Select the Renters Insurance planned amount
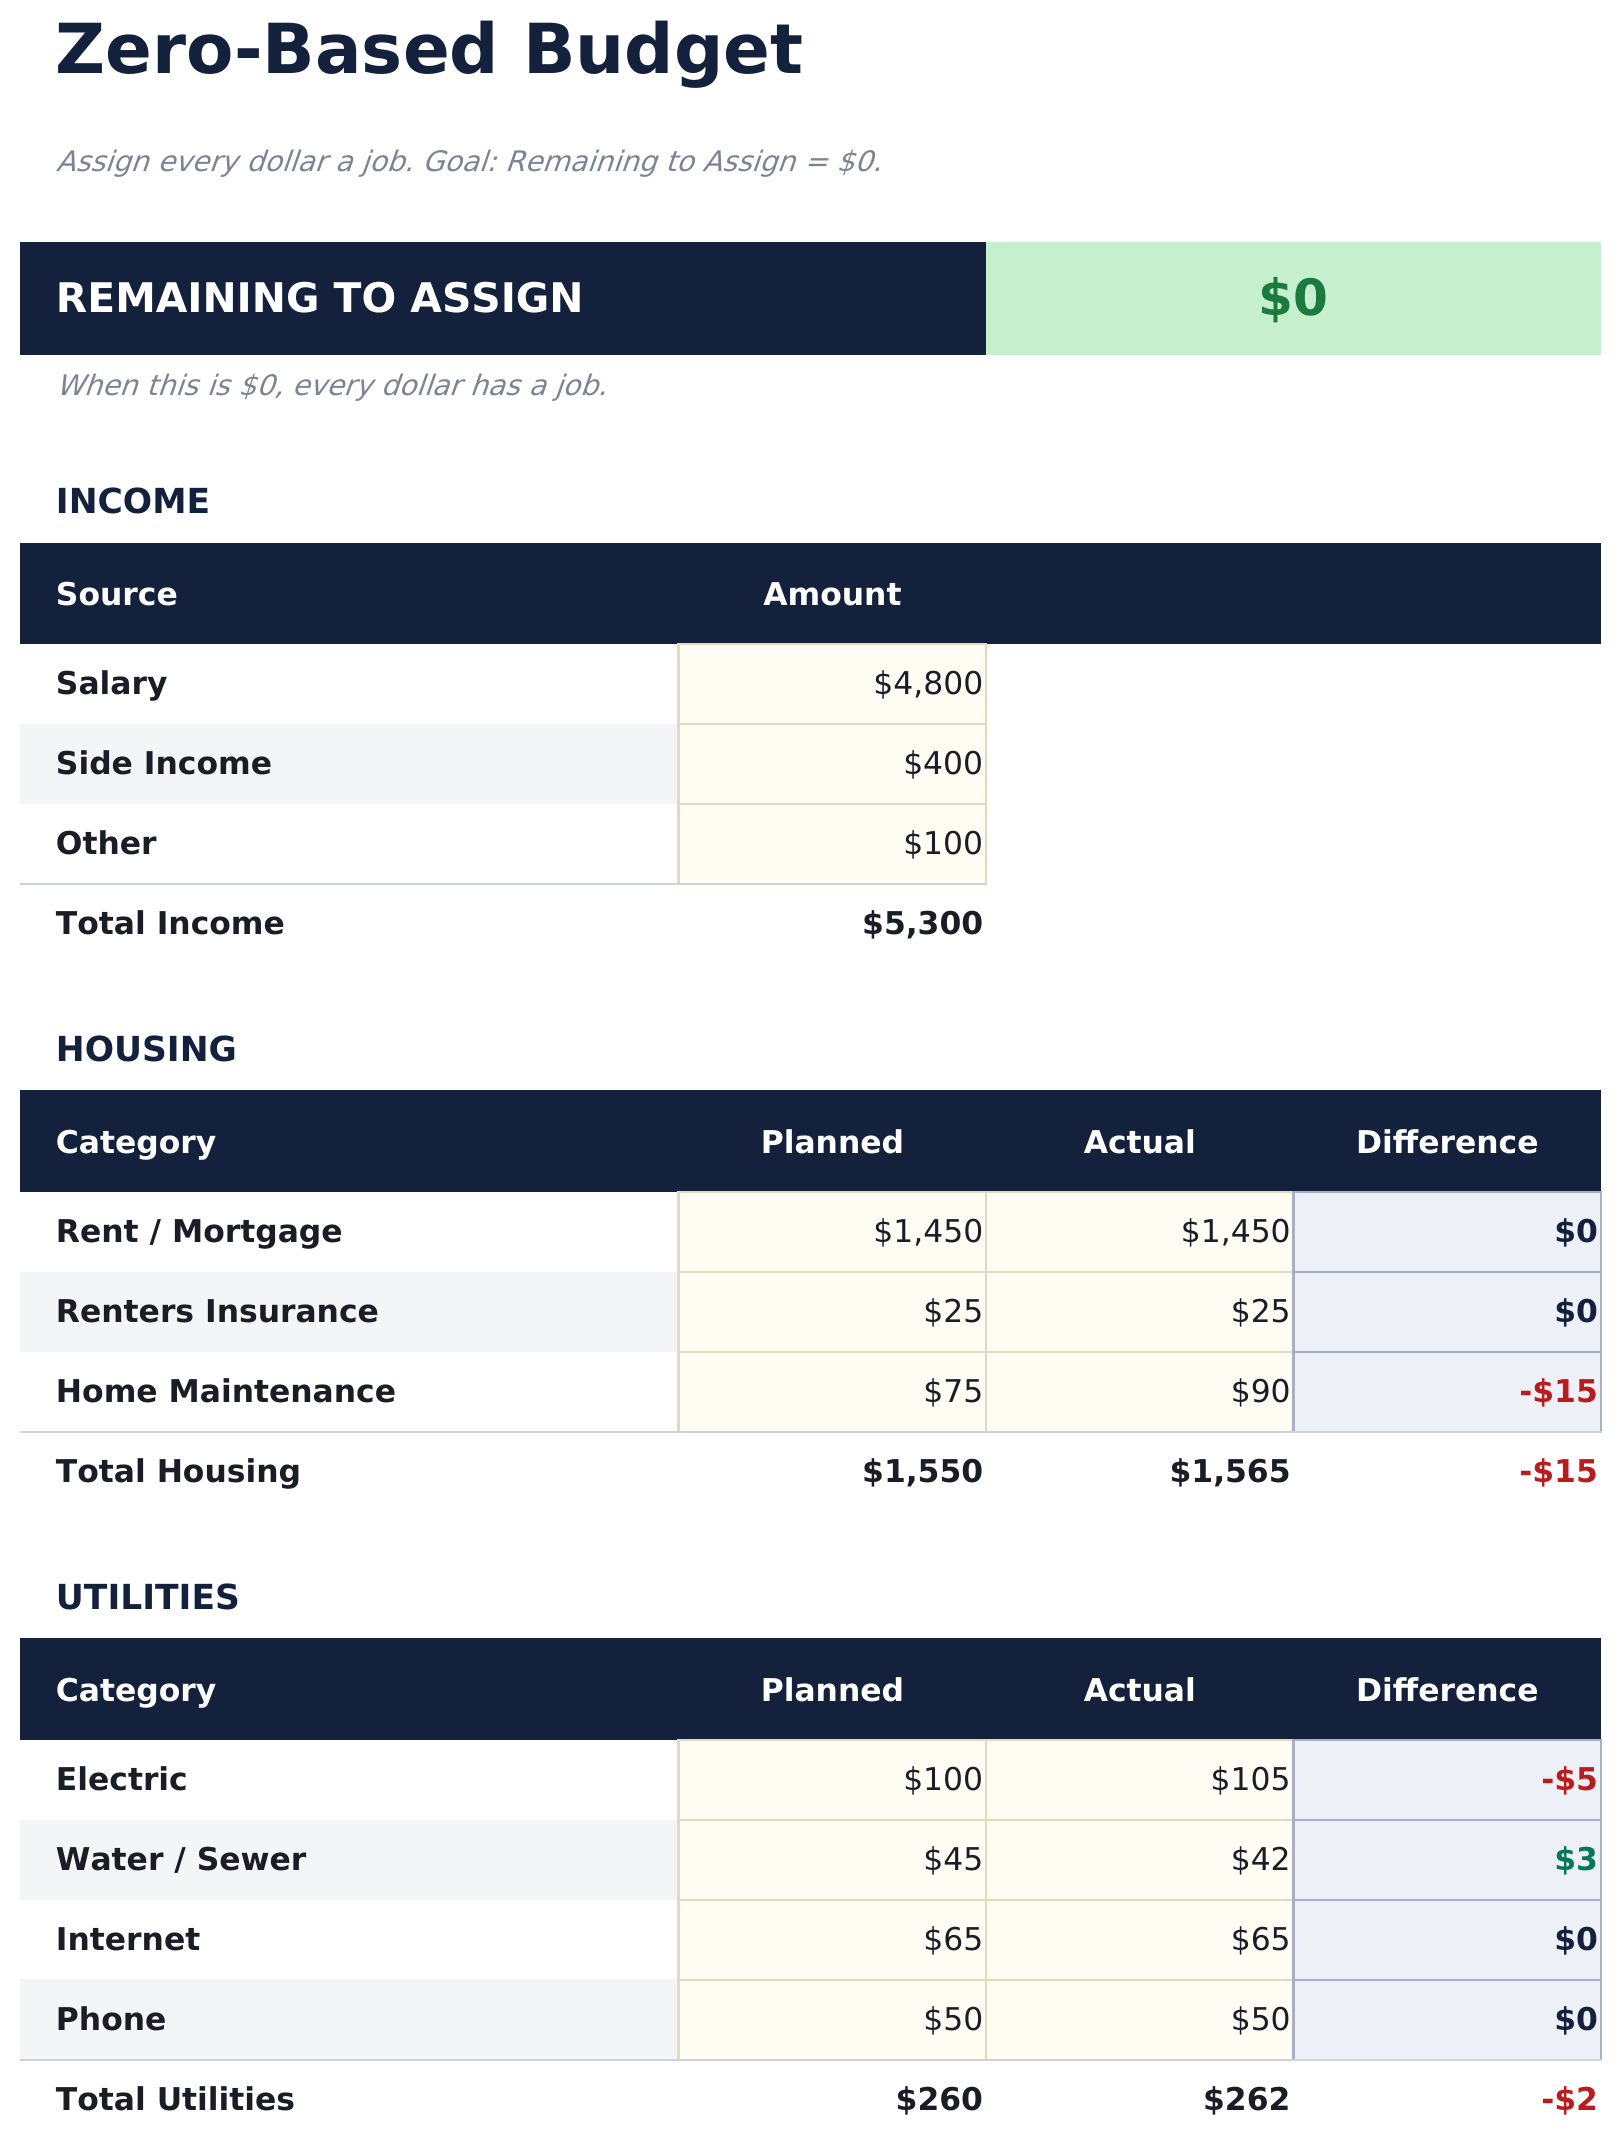Image resolution: width=1622 pixels, height=2135 pixels. pyautogui.click(x=832, y=1312)
